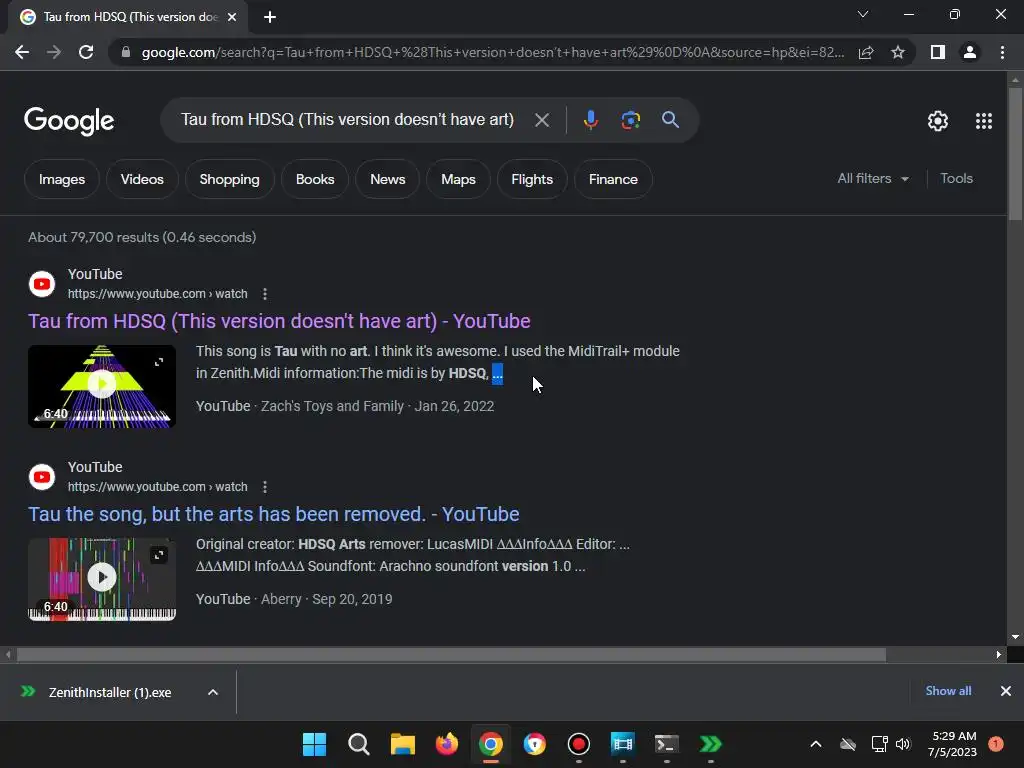Click in the Google search box
Screen dimensions: 1024x768
(347, 120)
